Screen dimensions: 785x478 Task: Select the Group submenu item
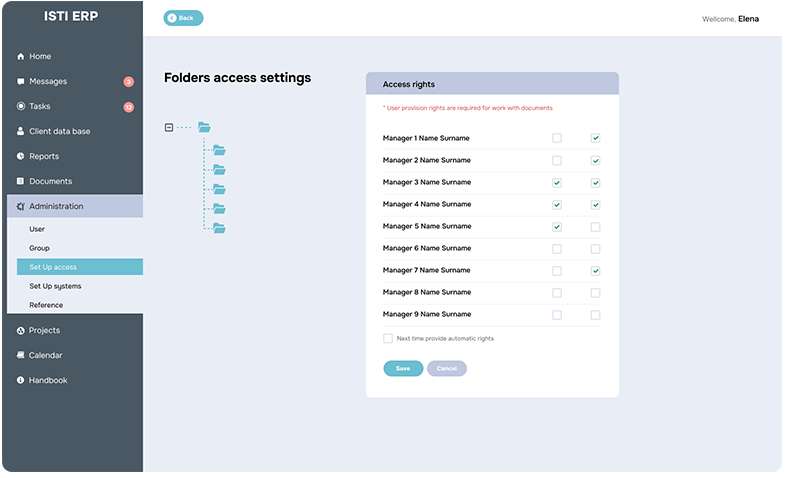coord(39,248)
